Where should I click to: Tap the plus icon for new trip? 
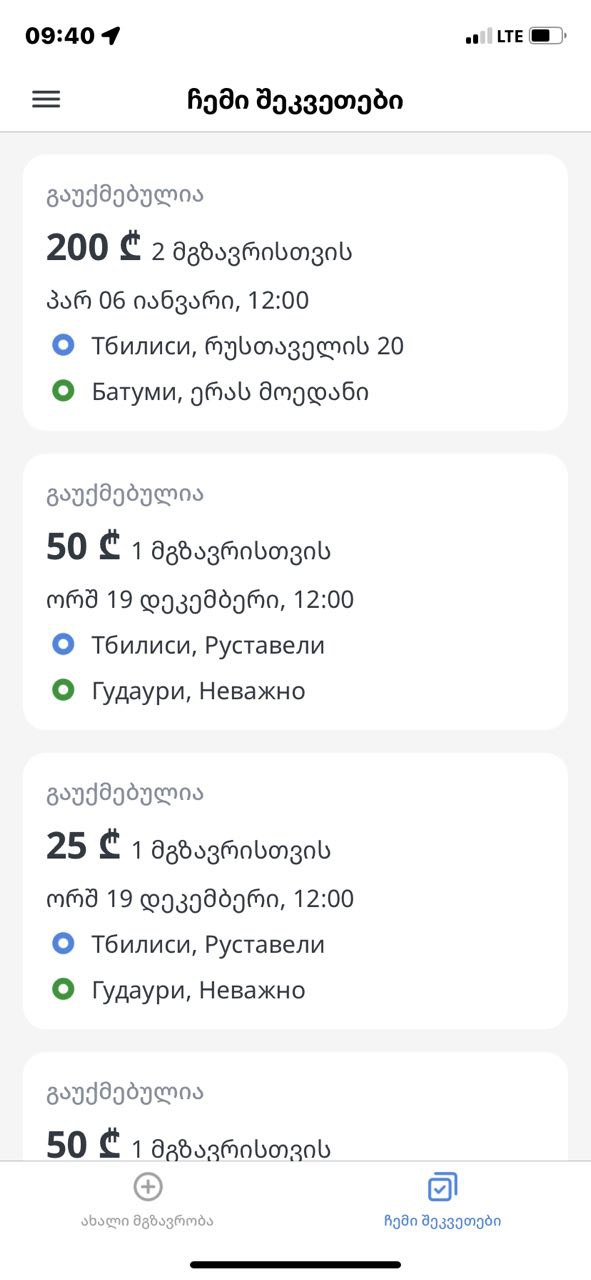point(148,1187)
